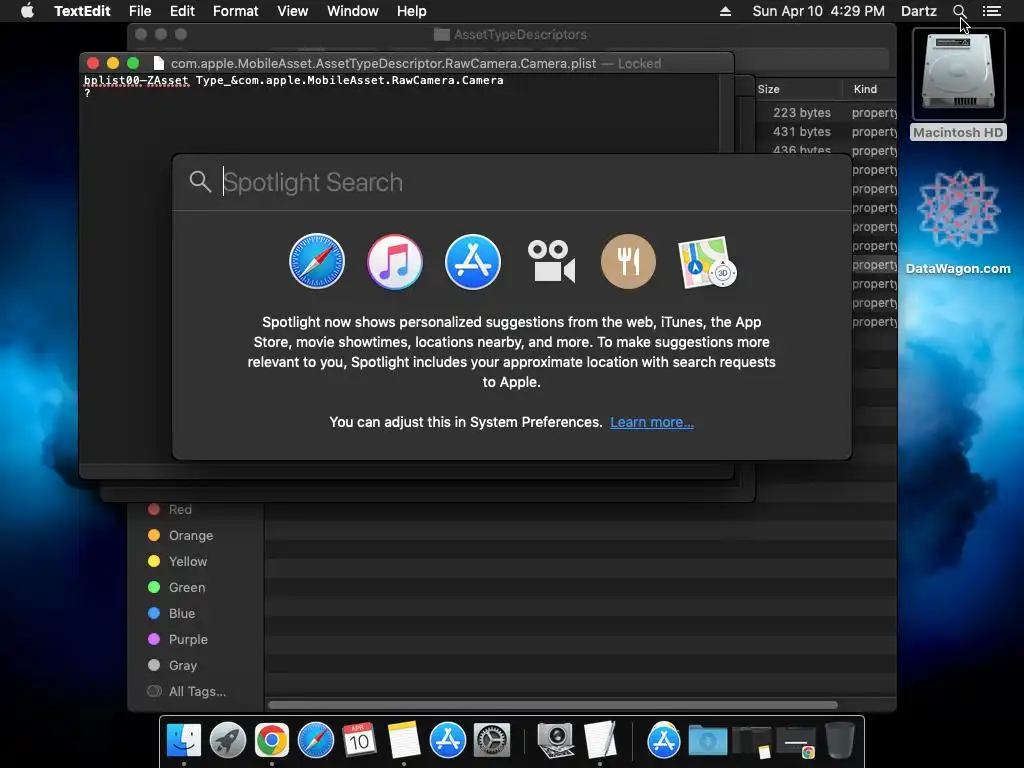Image resolution: width=1024 pixels, height=768 pixels.
Task: Click the fork and knife nearby locations icon
Action: [x=628, y=261]
